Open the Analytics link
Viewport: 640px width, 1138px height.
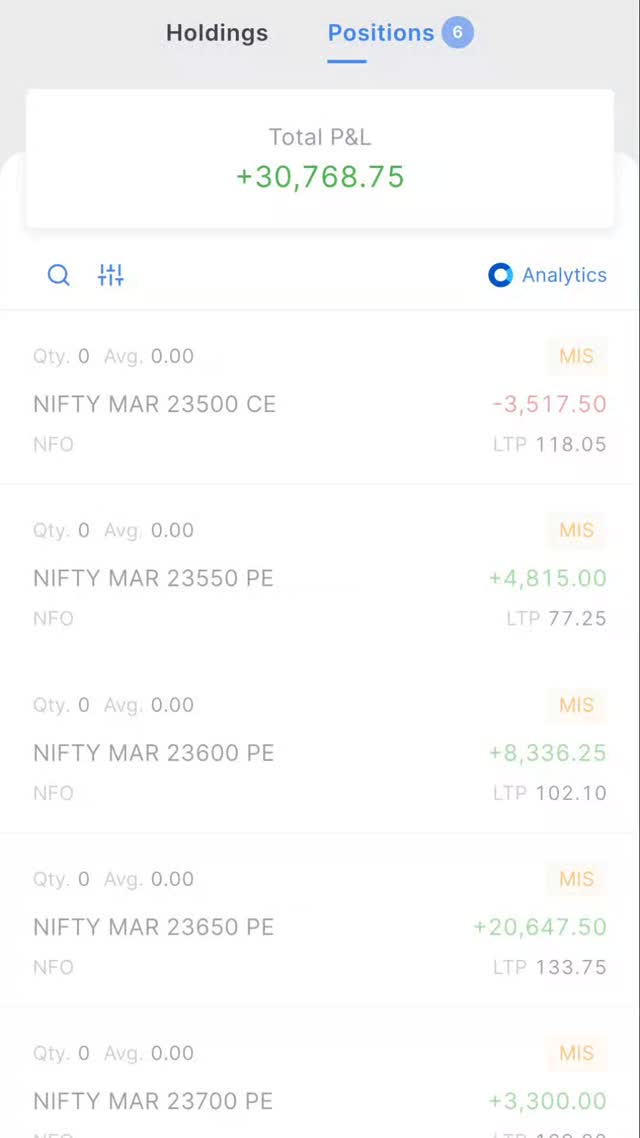click(563, 275)
